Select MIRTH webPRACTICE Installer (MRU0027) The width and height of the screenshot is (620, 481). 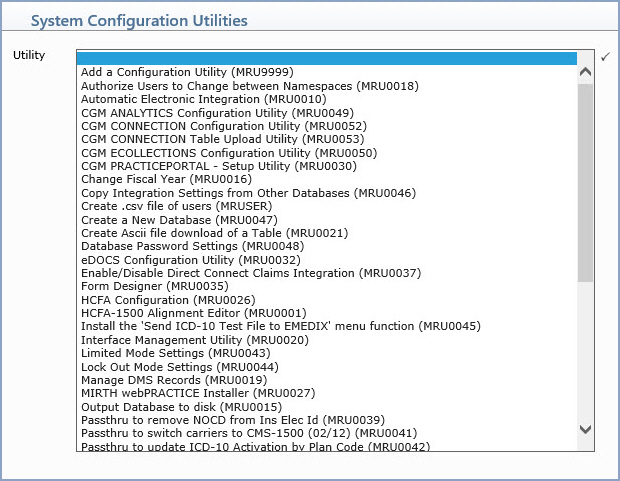coord(327,393)
